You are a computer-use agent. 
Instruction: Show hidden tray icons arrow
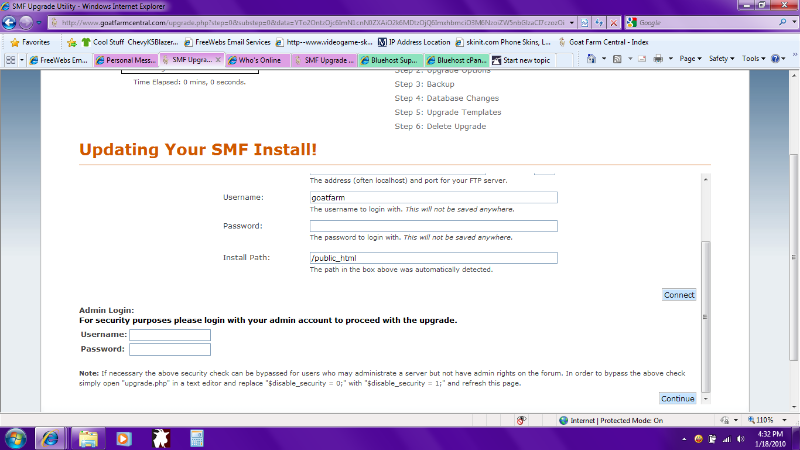tap(684, 439)
